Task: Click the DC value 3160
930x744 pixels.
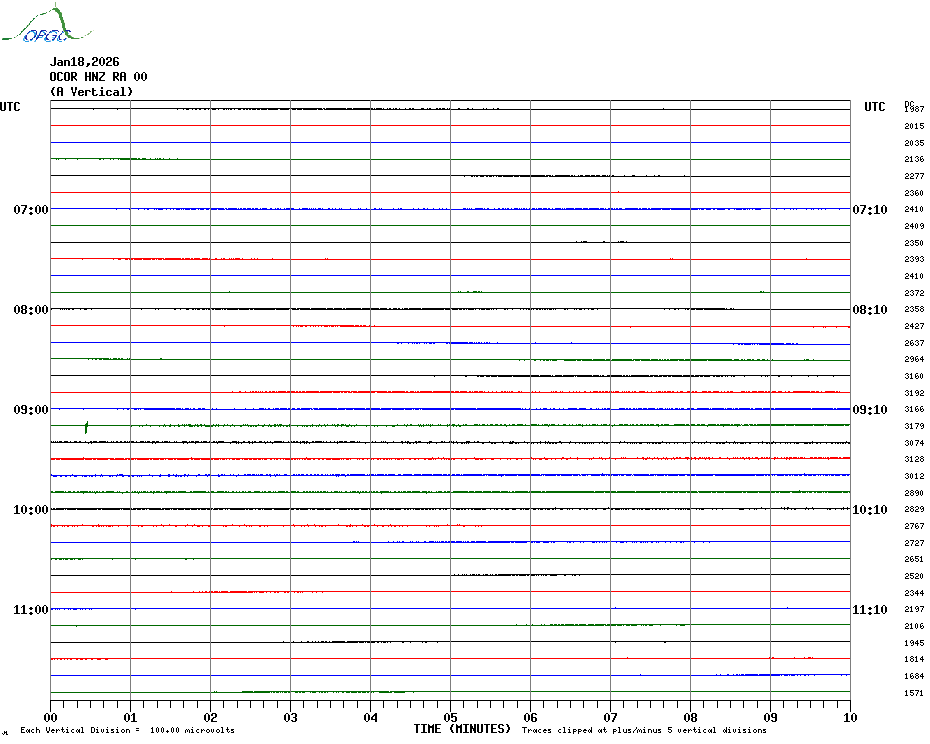Action: [x=914, y=376]
